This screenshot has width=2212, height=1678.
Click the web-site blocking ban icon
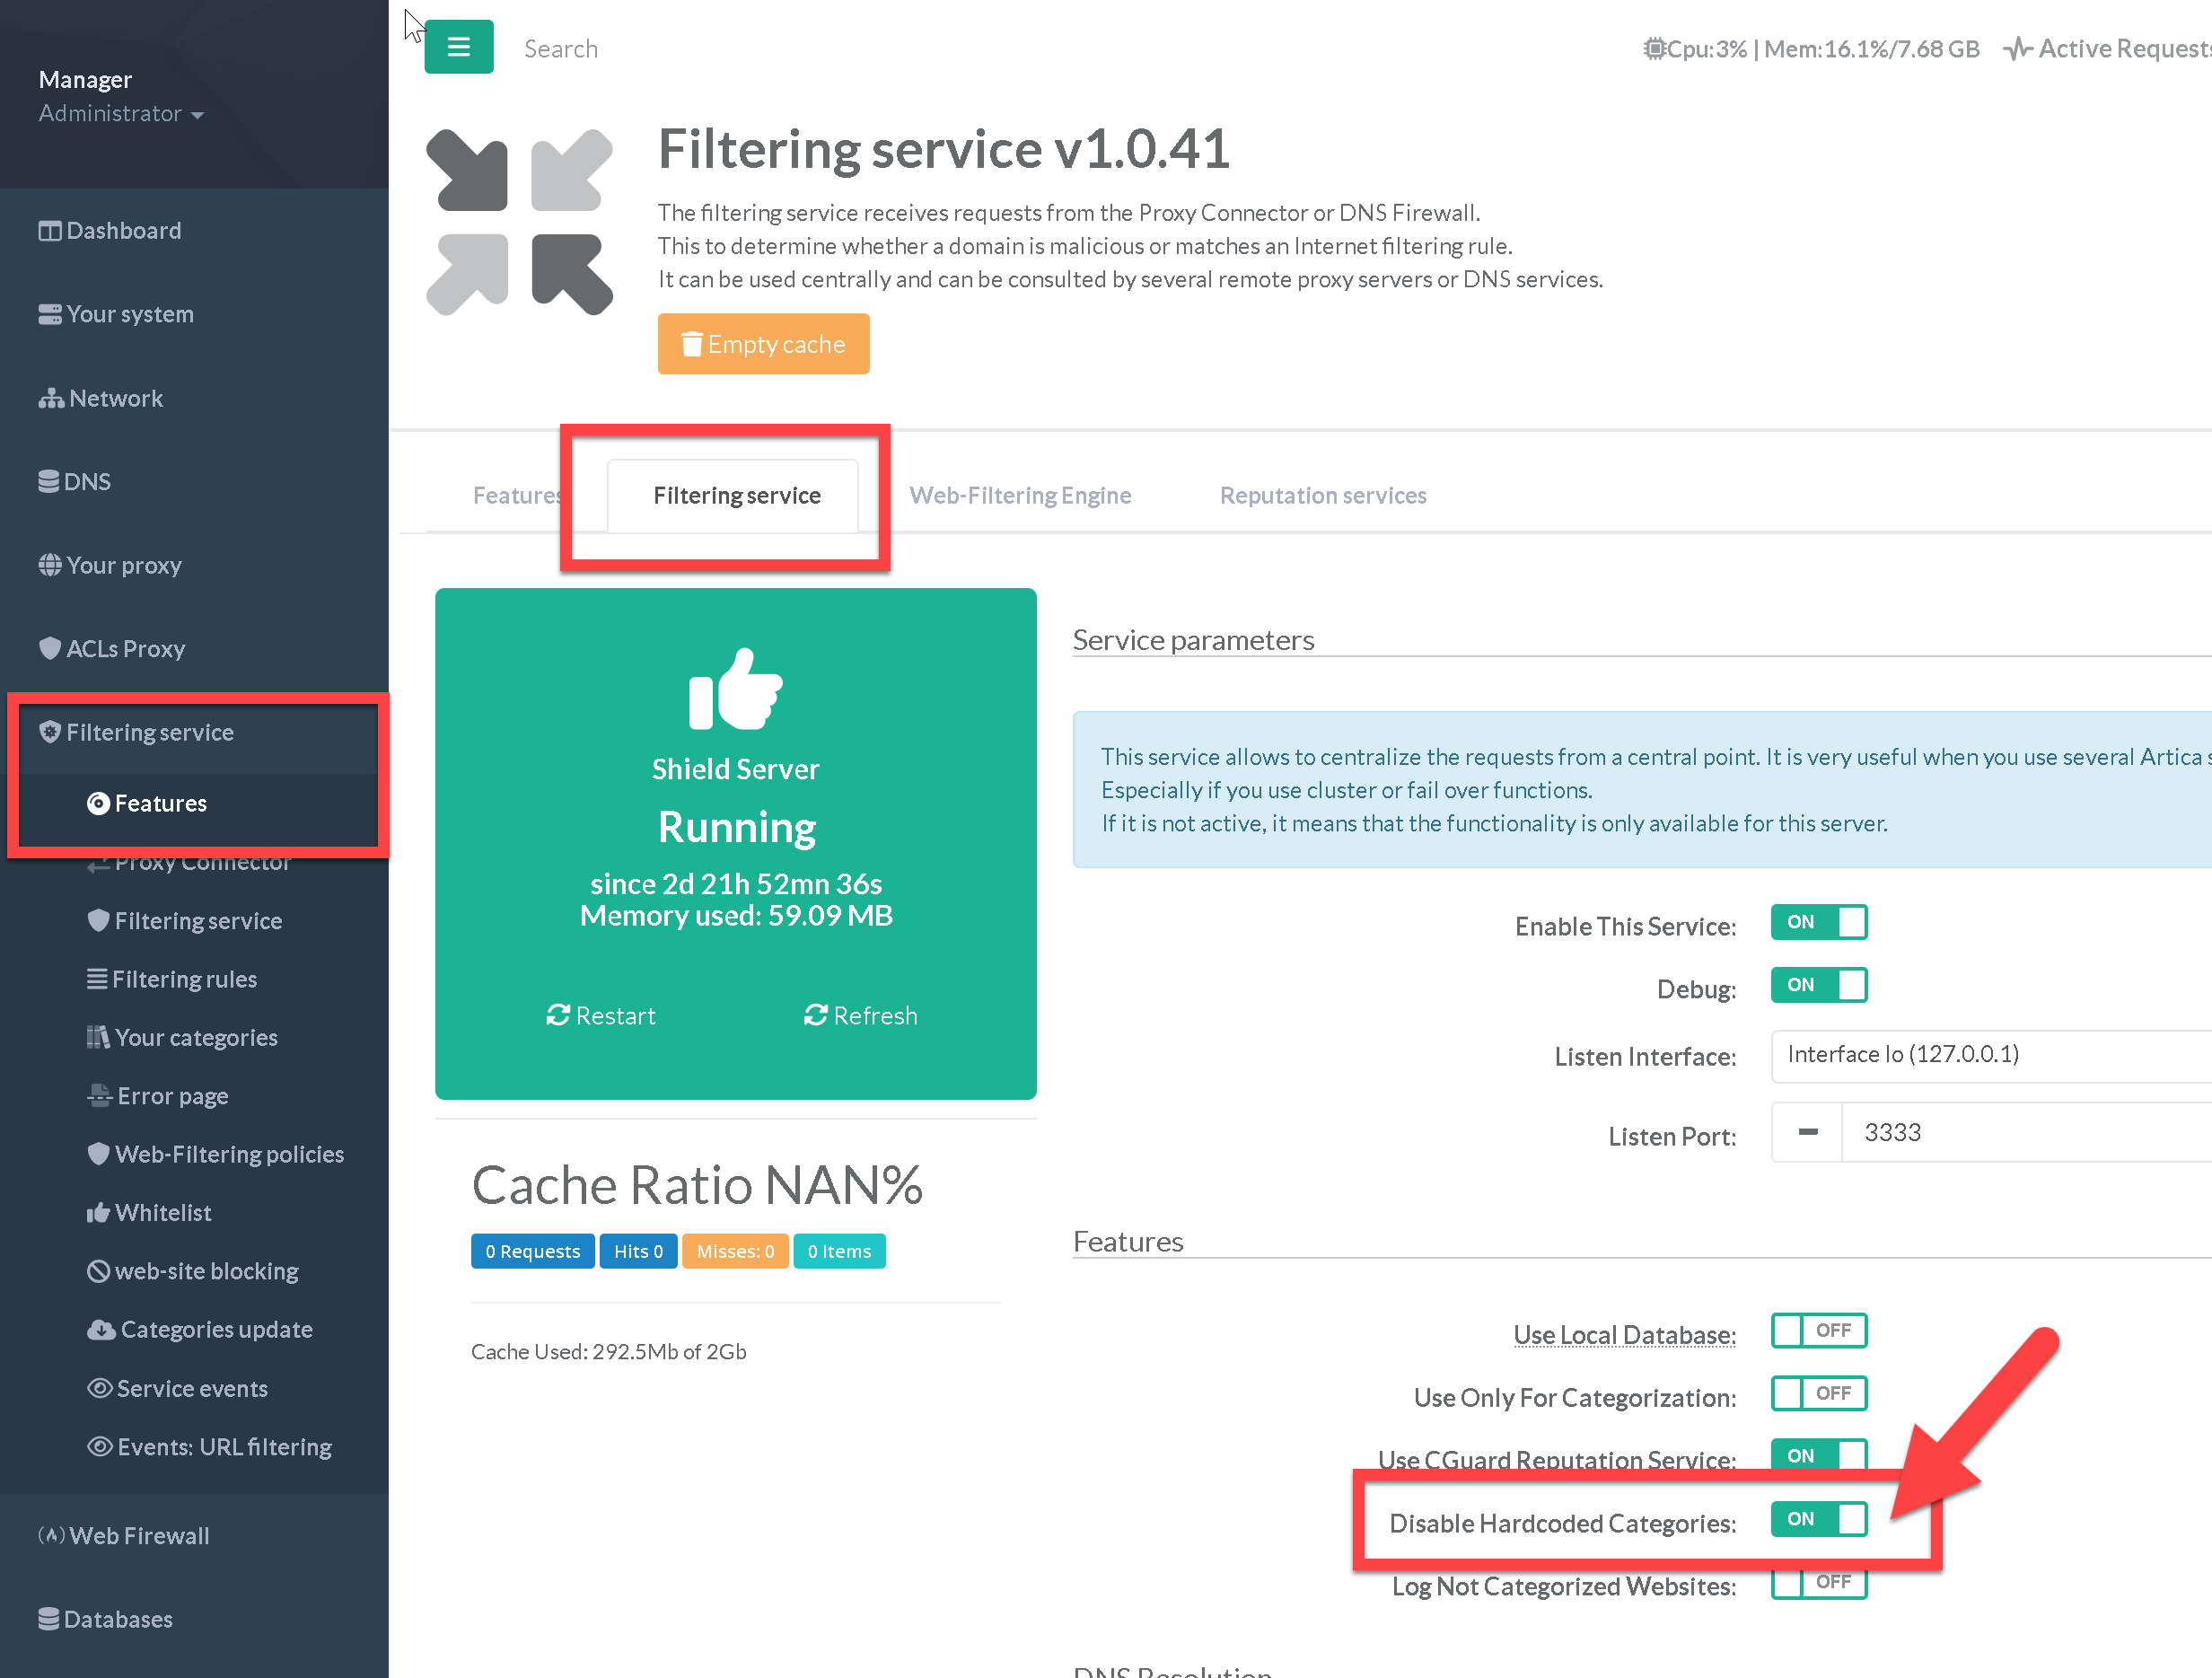98,1271
